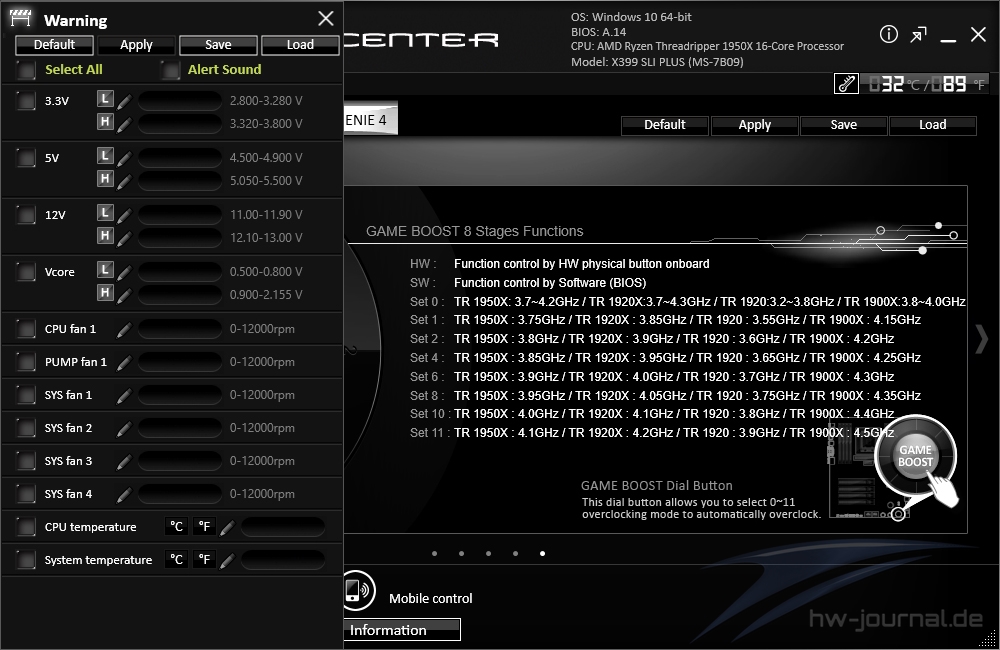Click Save in the main window
Screen dimensions: 1000x650
pos(844,125)
